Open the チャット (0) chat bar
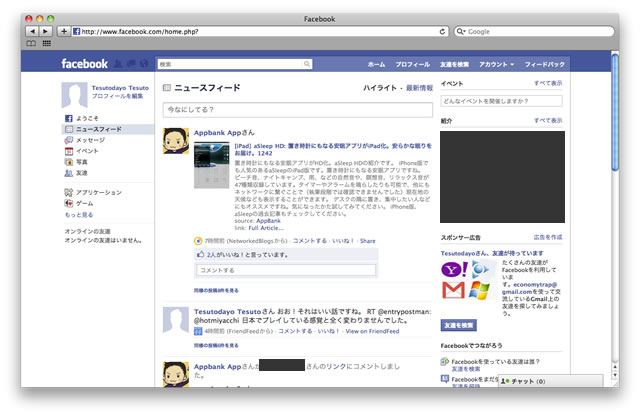This screenshot has height=416, width=640. pos(550,381)
